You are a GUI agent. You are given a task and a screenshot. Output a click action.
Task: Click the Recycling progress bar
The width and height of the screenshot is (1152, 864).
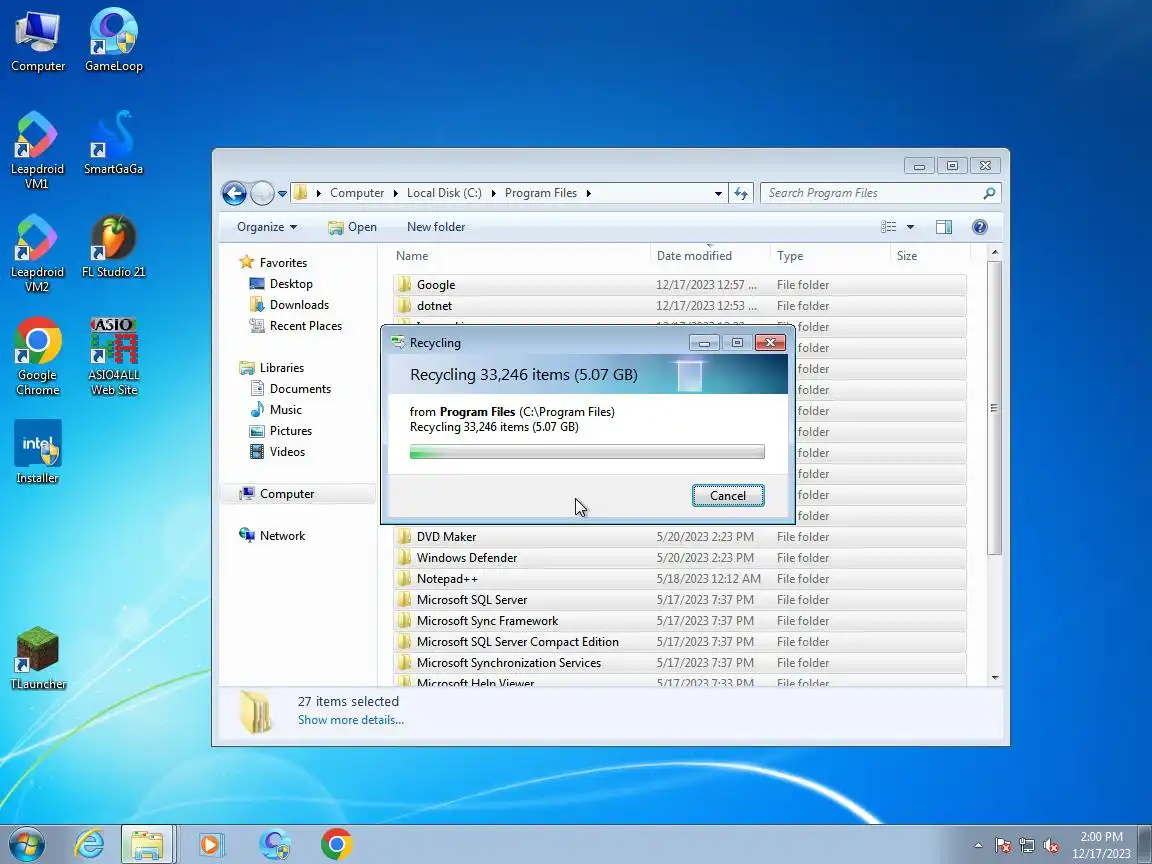tap(587, 452)
